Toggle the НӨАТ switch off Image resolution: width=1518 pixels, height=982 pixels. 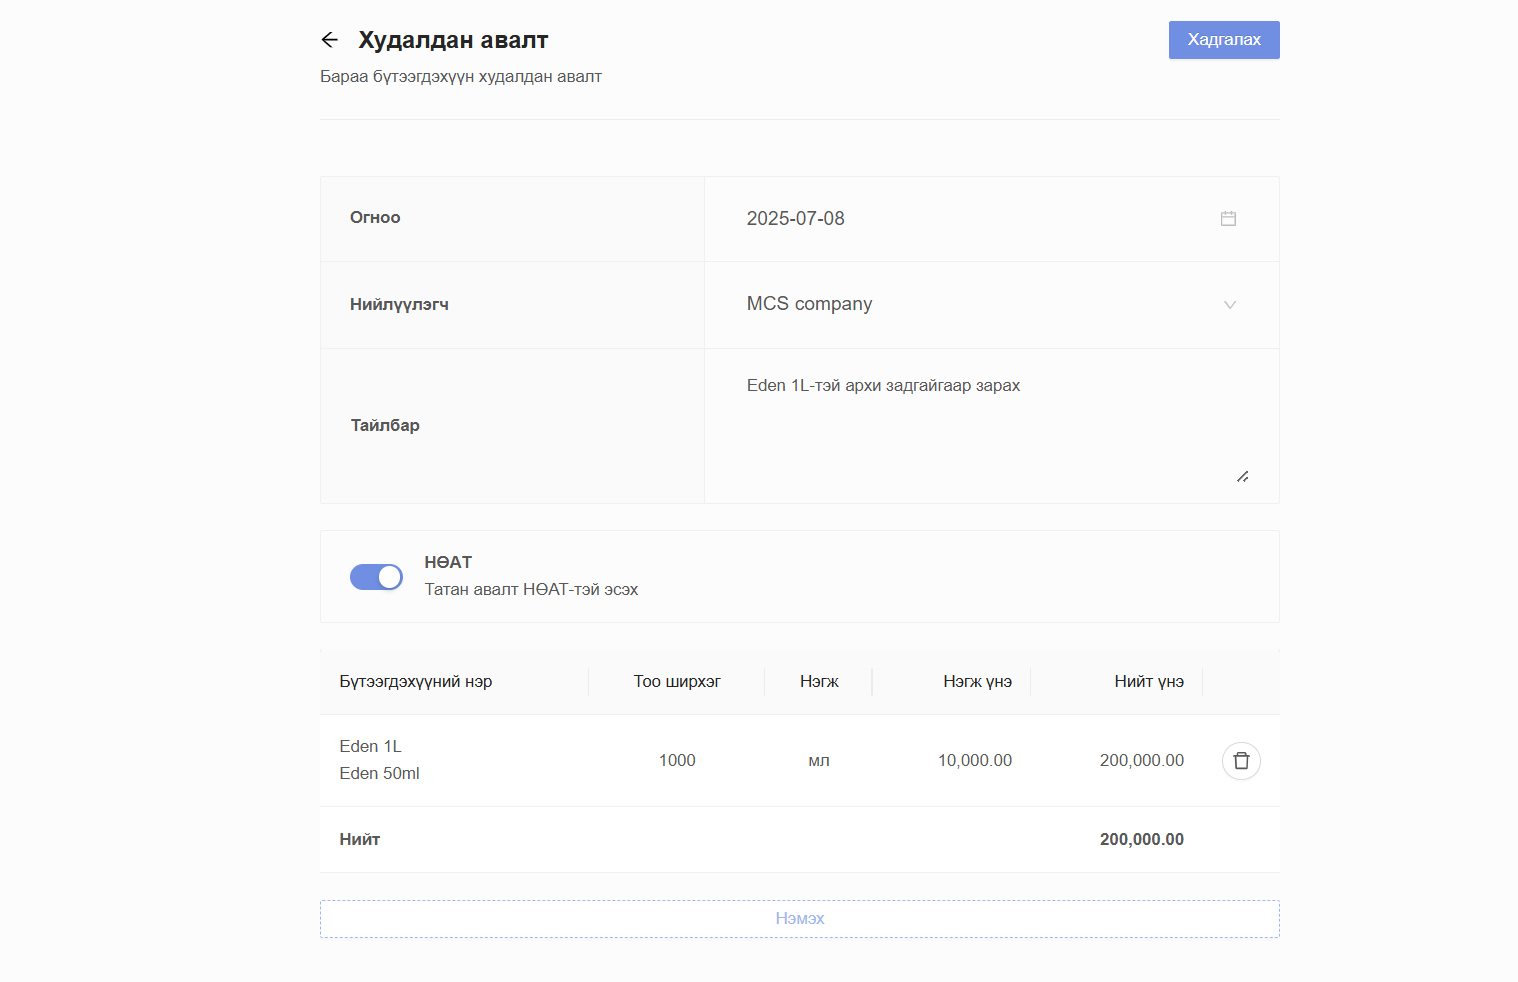click(x=376, y=577)
